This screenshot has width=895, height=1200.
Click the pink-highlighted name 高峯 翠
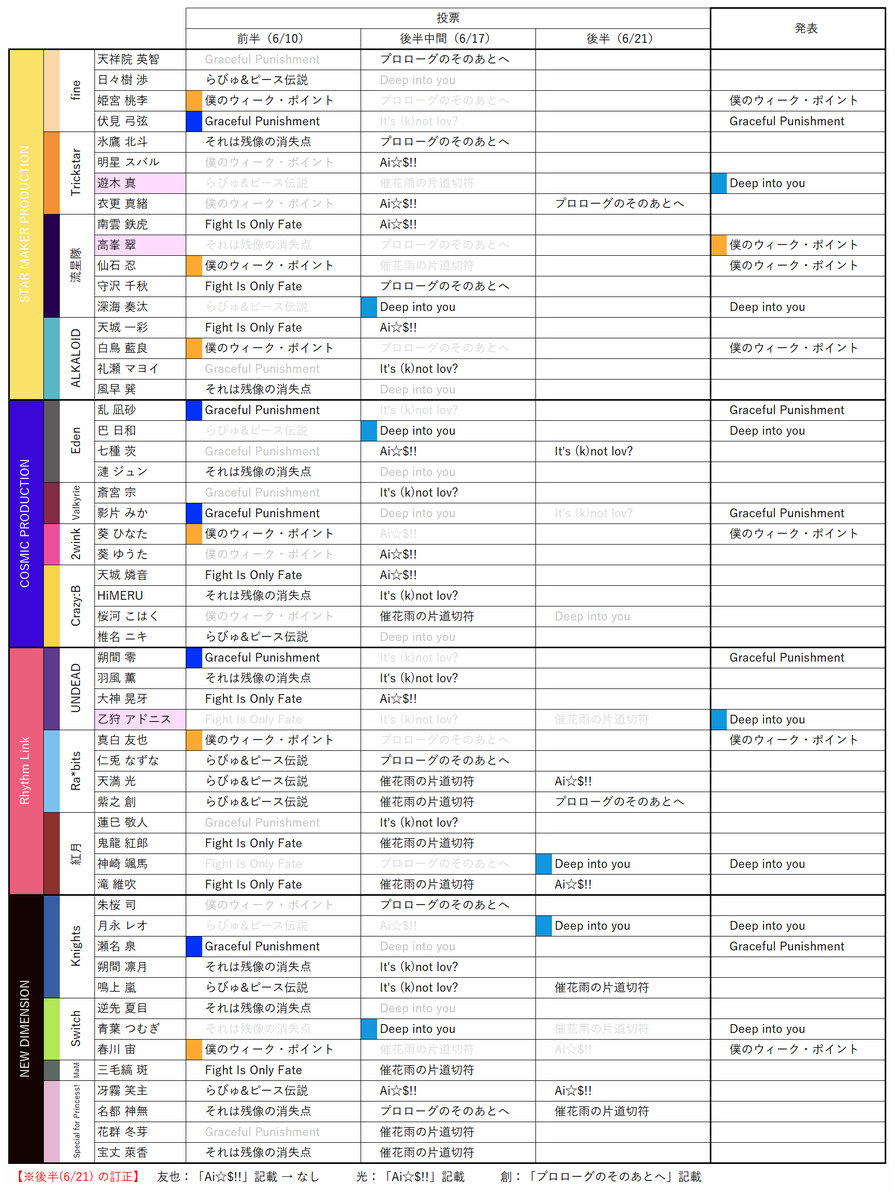click(140, 245)
